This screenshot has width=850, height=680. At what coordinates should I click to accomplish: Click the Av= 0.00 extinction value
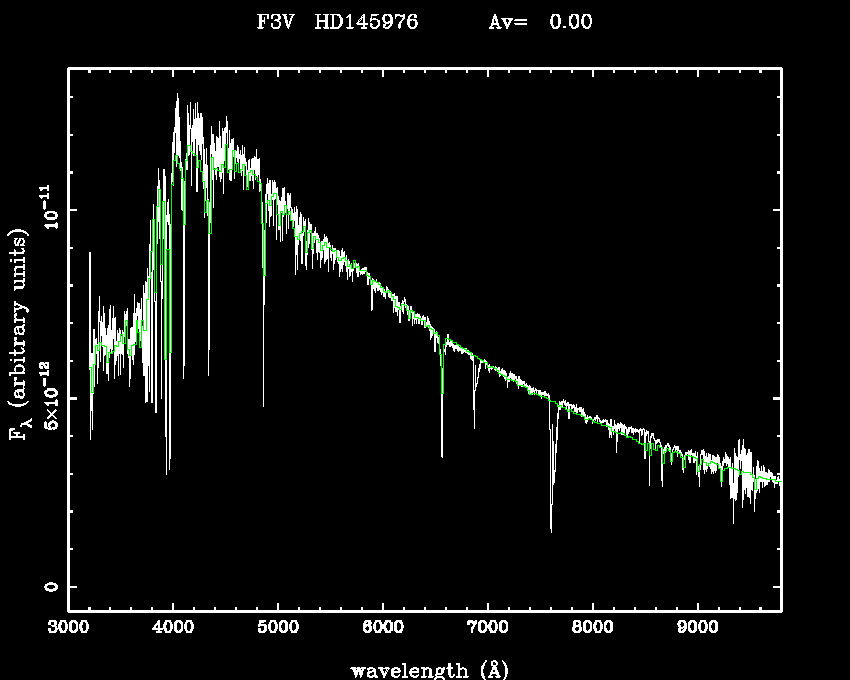coord(540,22)
